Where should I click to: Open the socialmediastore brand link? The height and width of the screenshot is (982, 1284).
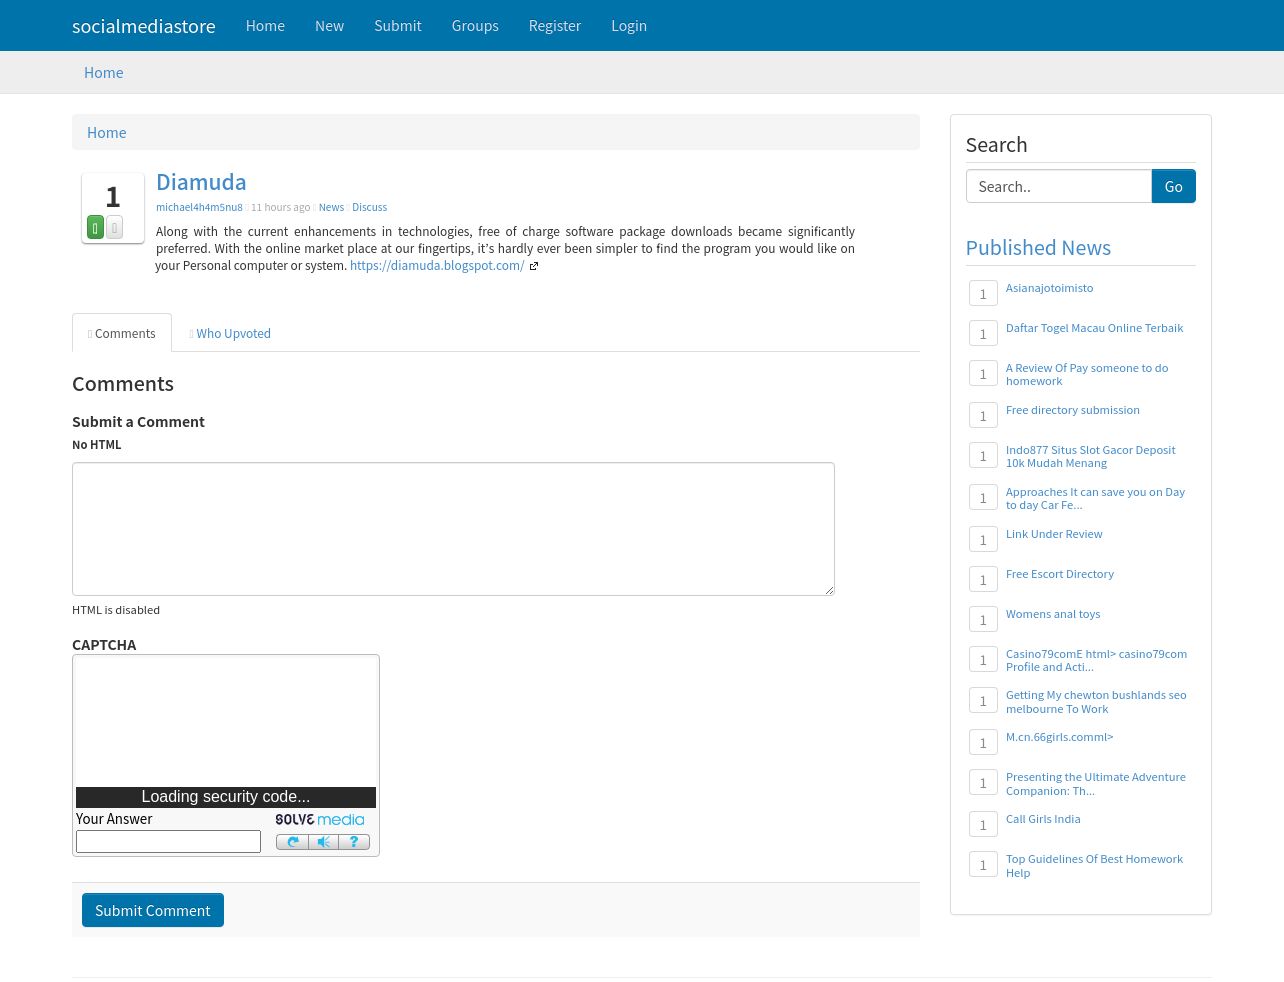click(x=144, y=26)
